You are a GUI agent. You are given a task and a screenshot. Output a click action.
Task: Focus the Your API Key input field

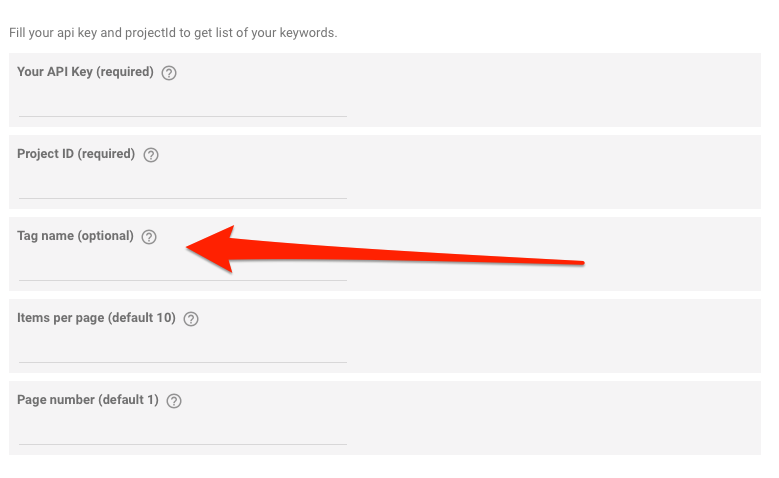[183, 105]
